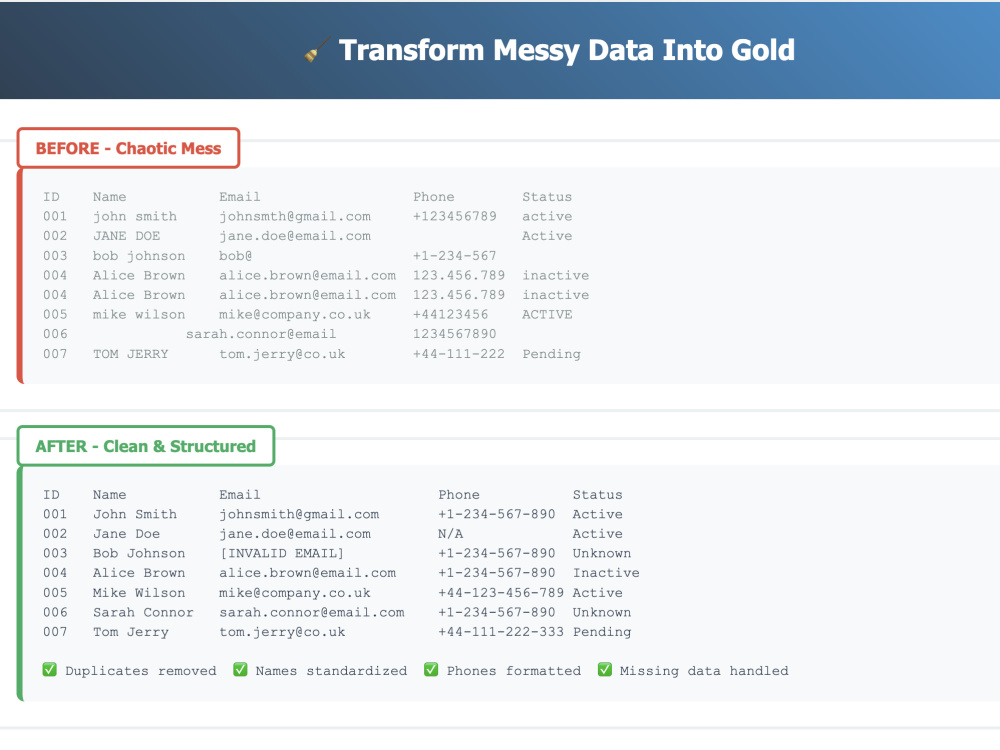Click lowercase 'mike wilson' in the BEFORE table
Viewport: 1000px width, 750px height.
[x=139, y=314]
